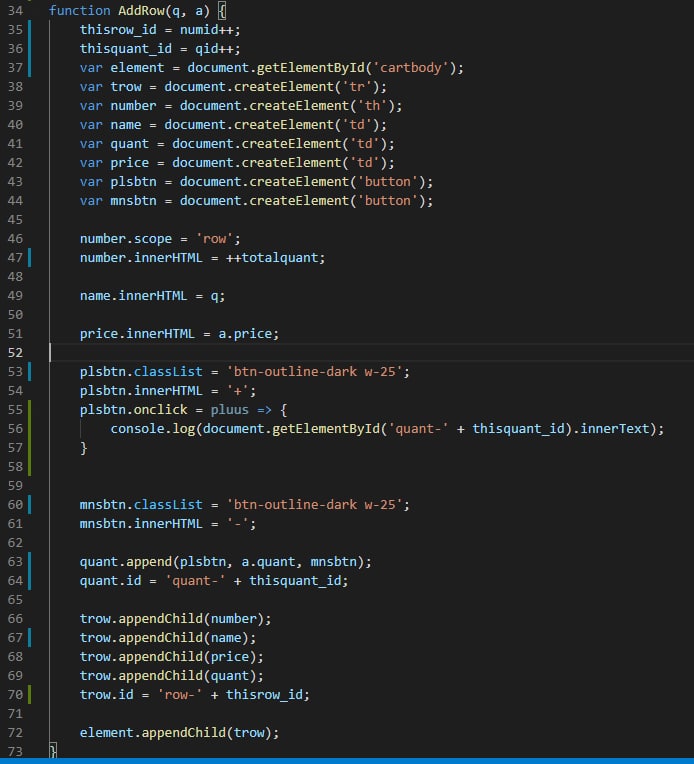Click the closing brace on line 73
This screenshot has height=764, width=694.
[53, 750]
